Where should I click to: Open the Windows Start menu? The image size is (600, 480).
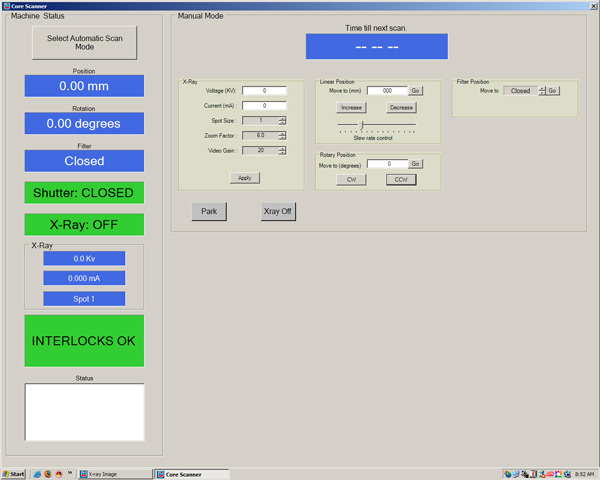[13, 474]
